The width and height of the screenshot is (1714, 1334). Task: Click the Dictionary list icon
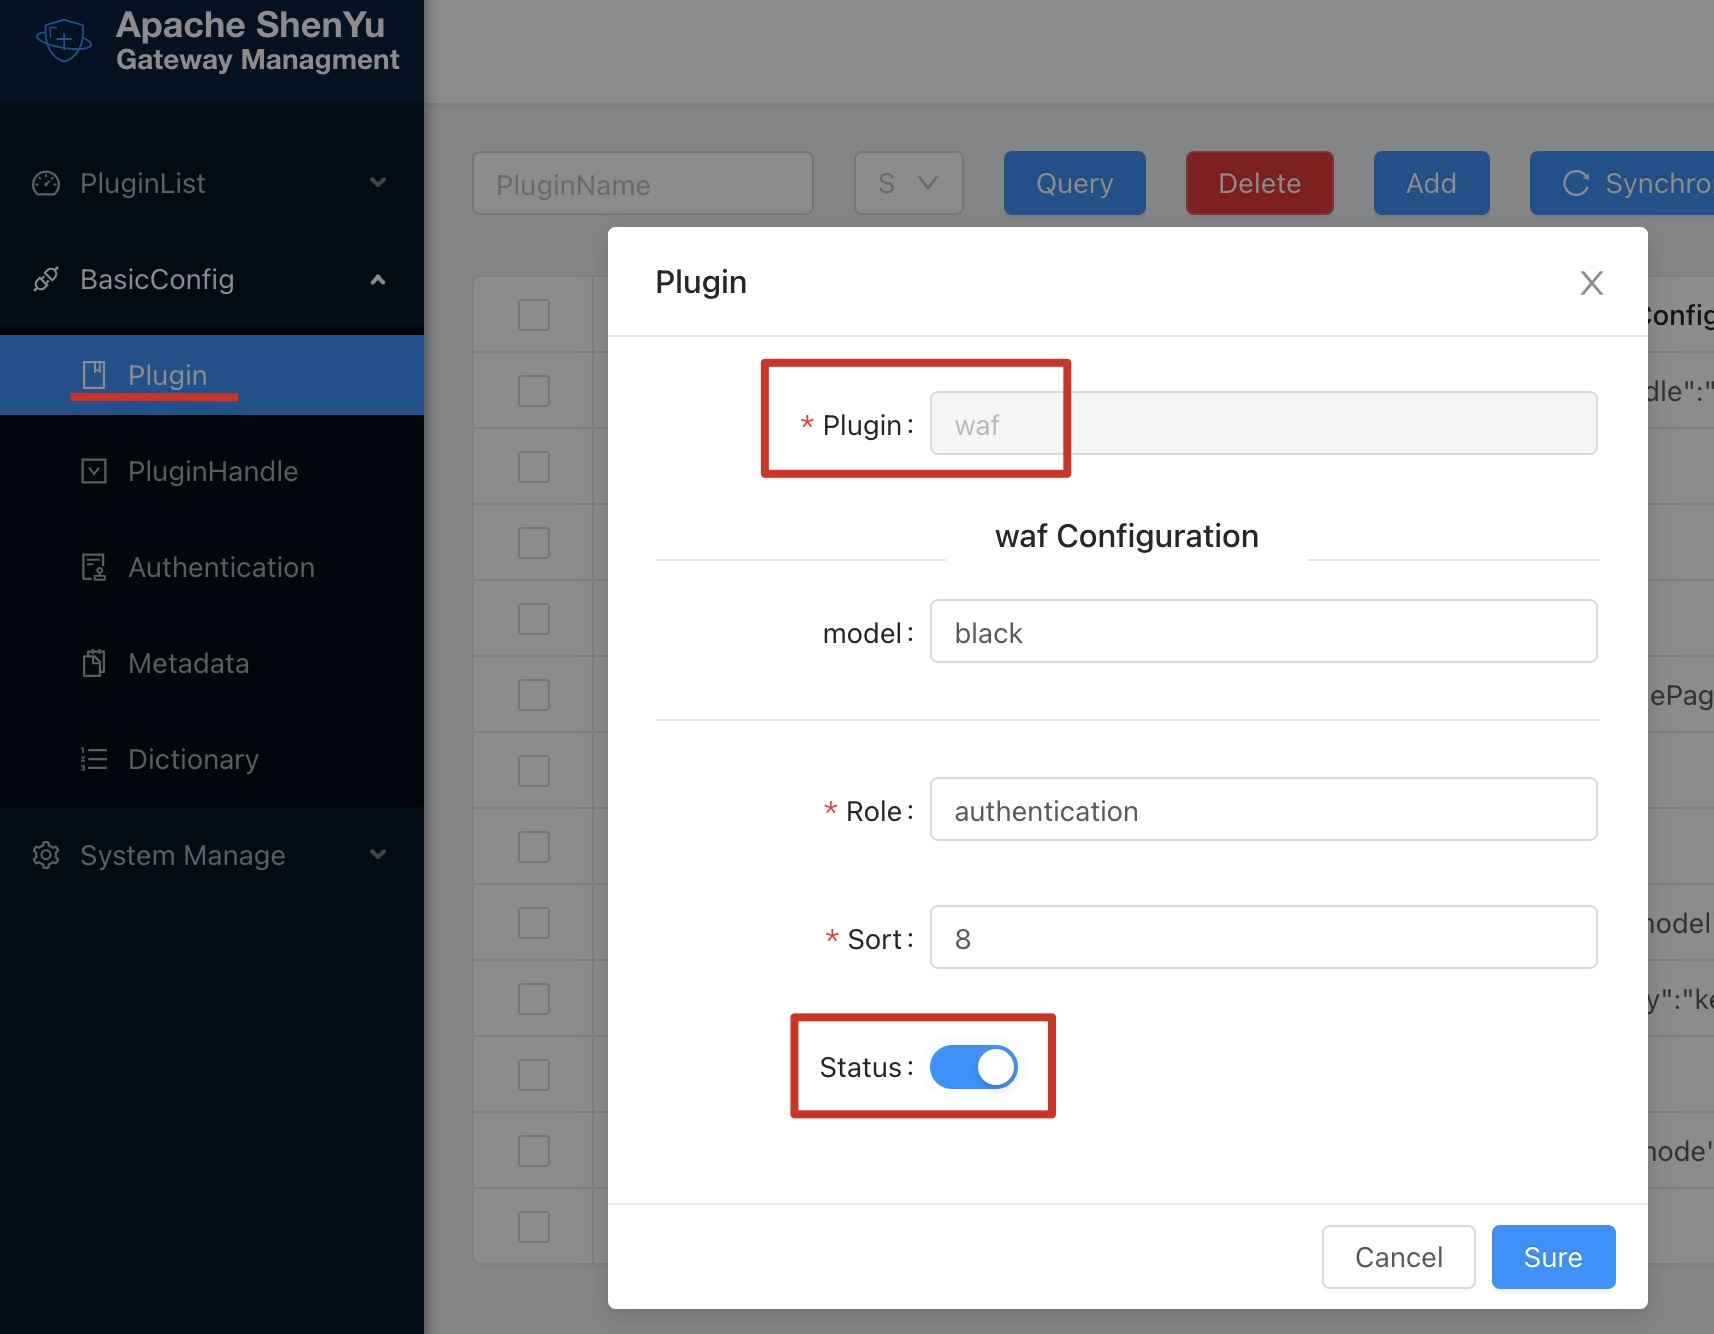pos(94,759)
